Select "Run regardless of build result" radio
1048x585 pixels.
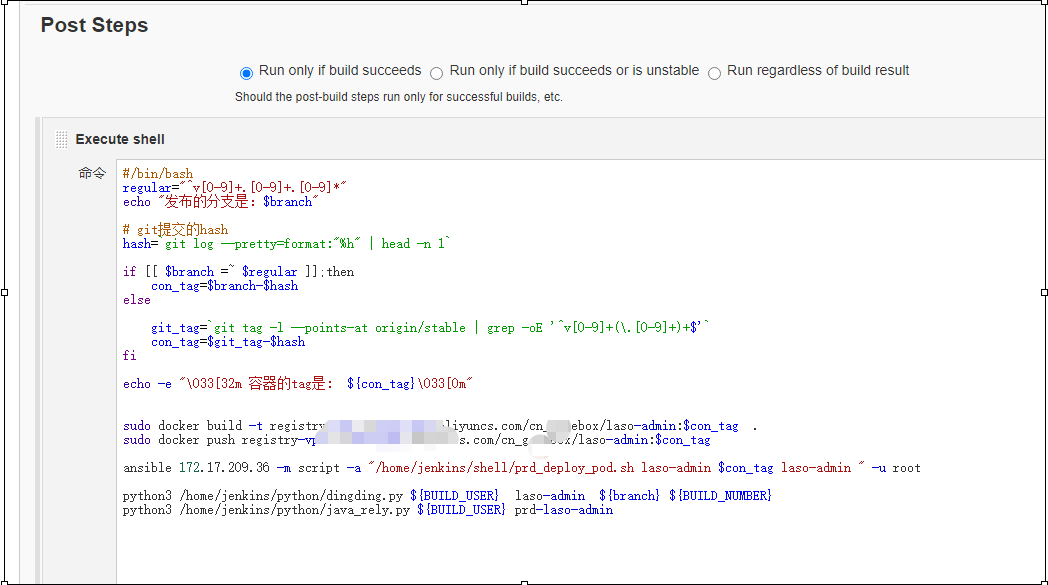click(x=714, y=73)
